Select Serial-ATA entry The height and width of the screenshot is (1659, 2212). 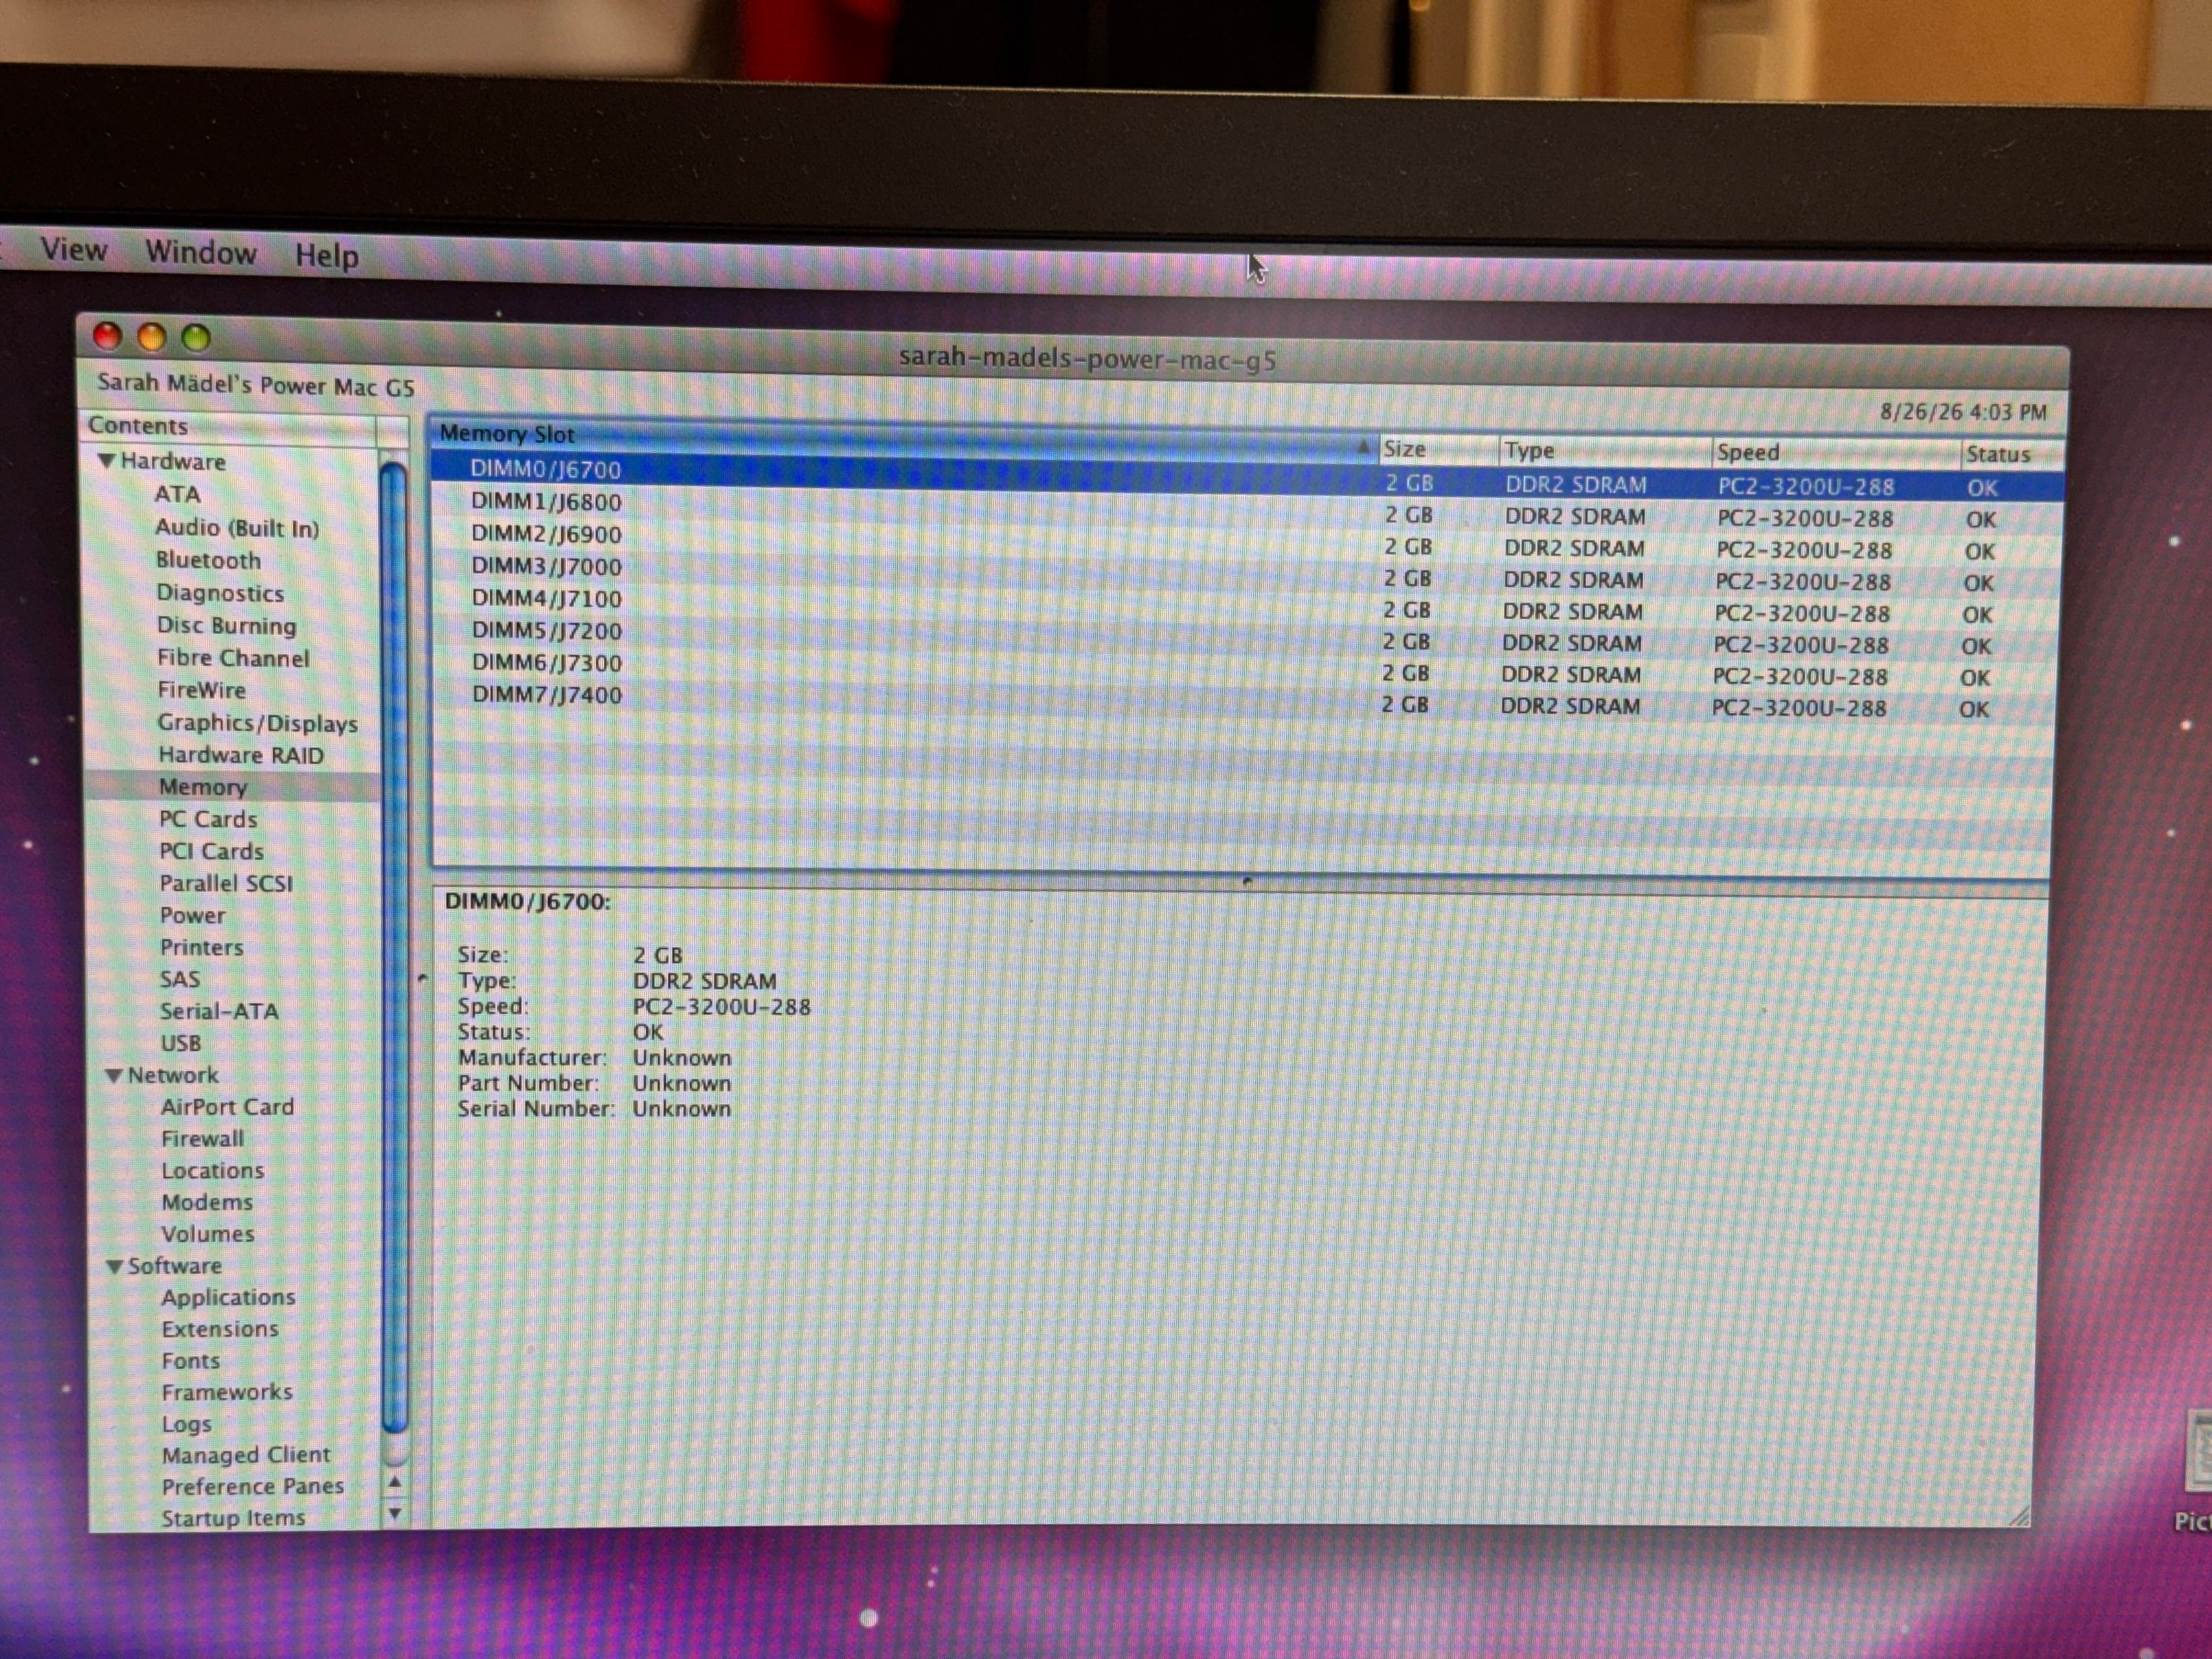219,1011
